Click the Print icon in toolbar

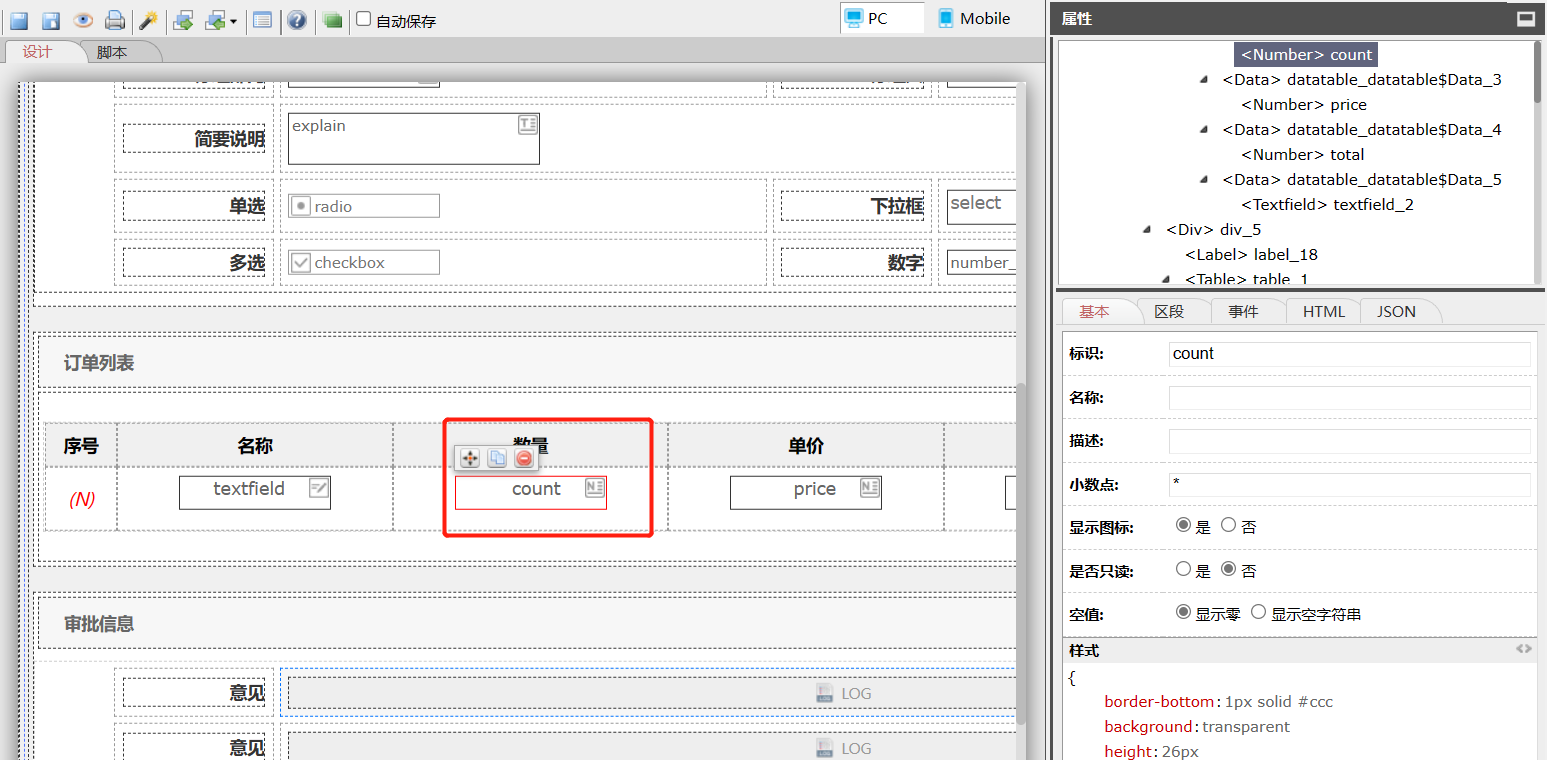coord(115,20)
